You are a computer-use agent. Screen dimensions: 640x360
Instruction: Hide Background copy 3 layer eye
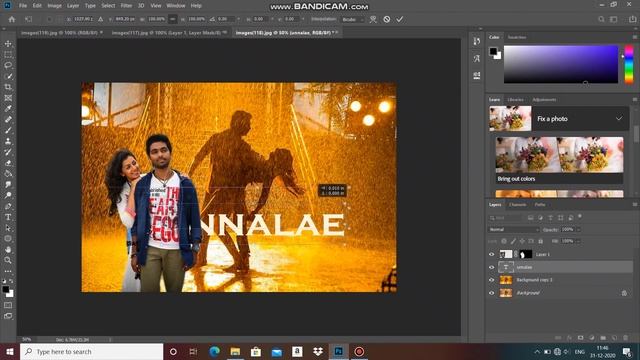pos(491,280)
